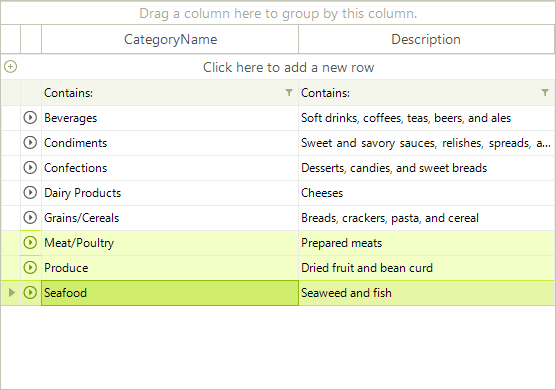Click the current row arrow indicator beside Seafood
The width and height of the screenshot is (556, 390).
[12, 293]
